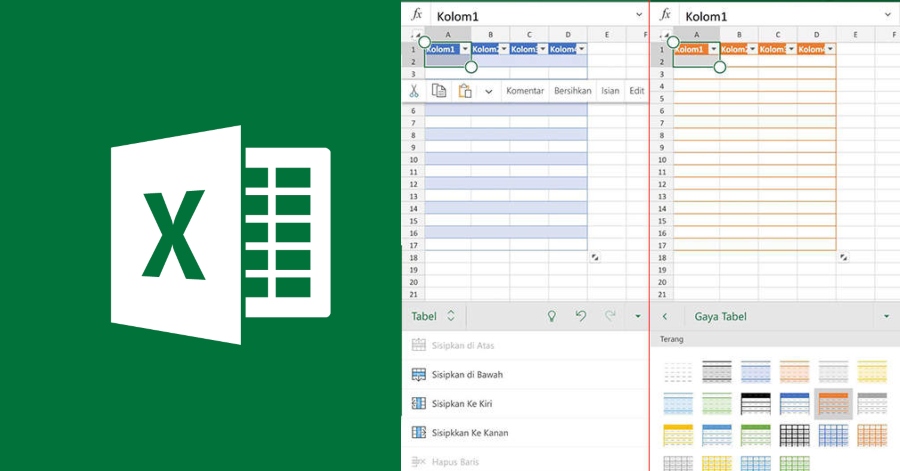Choose the plain no-color table style
The height and width of the screenshot is (471, 900).
(x=678, y=372)
